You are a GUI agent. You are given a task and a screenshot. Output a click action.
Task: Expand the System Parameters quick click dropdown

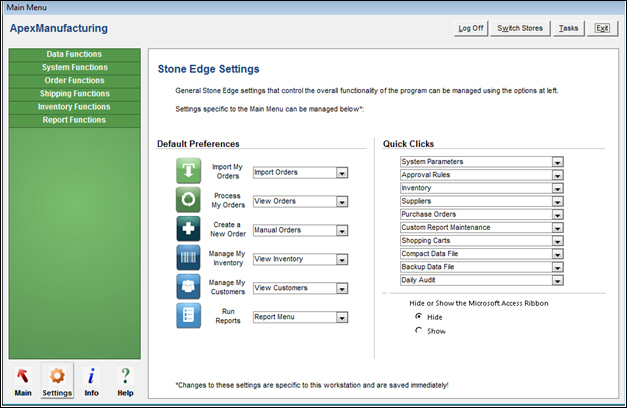coord(557,162)
